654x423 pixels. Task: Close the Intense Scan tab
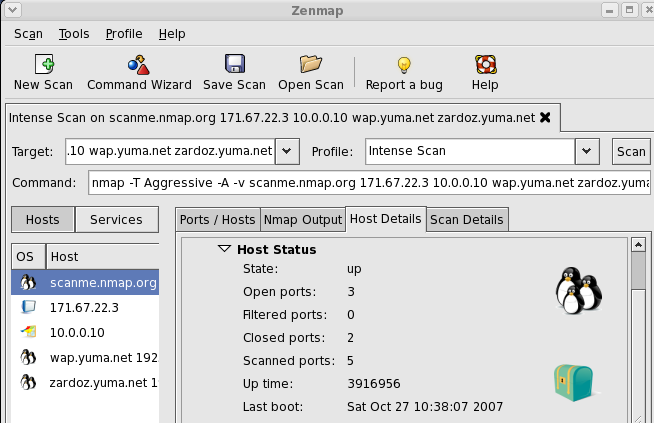point(545,118)
